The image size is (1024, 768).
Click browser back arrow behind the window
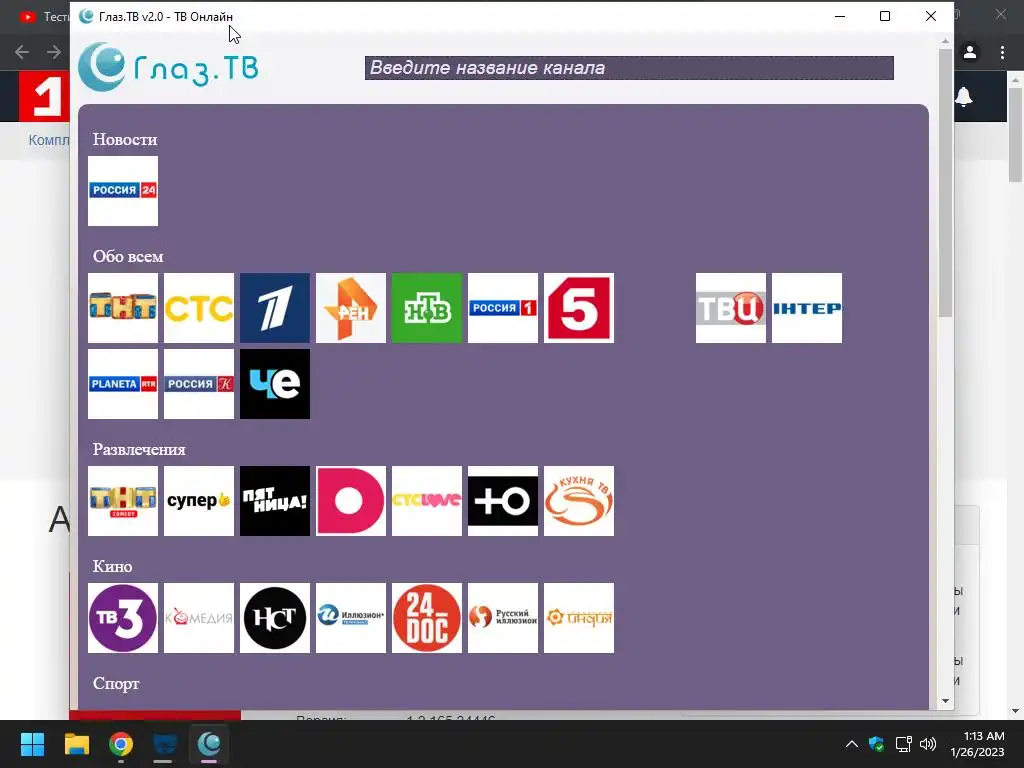pyautogui.click(x=22, y=52)
